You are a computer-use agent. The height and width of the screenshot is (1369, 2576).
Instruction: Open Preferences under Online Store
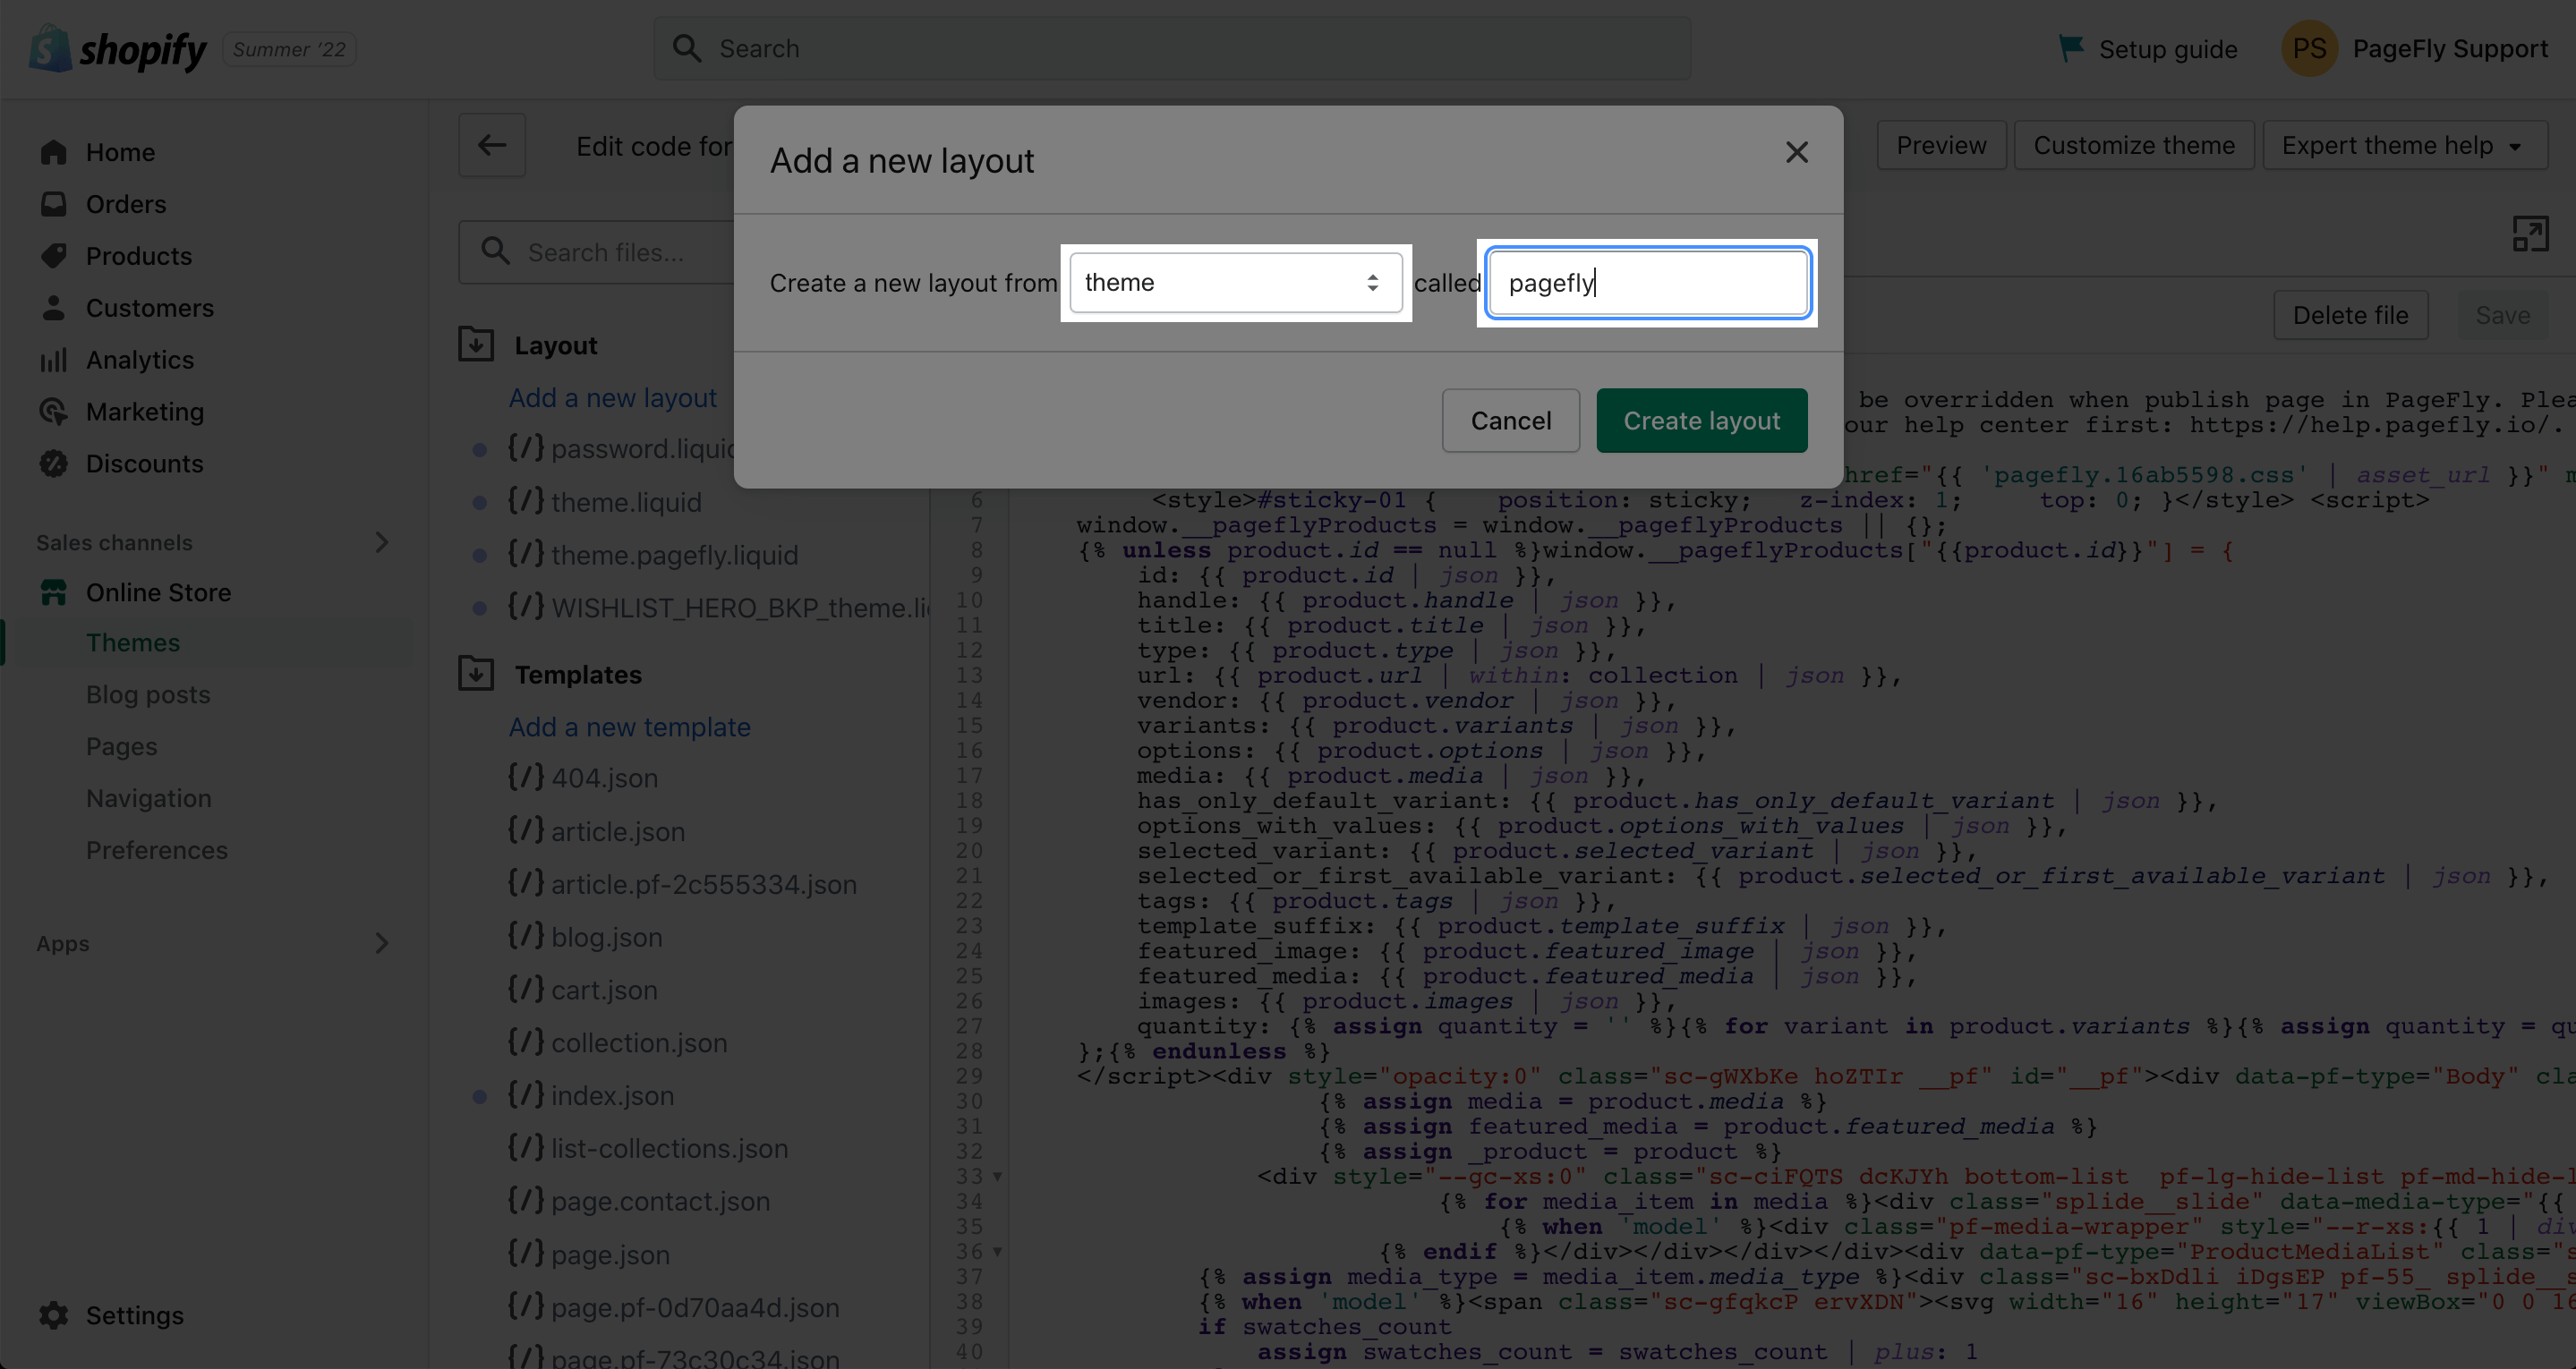(x=156, y=850)
